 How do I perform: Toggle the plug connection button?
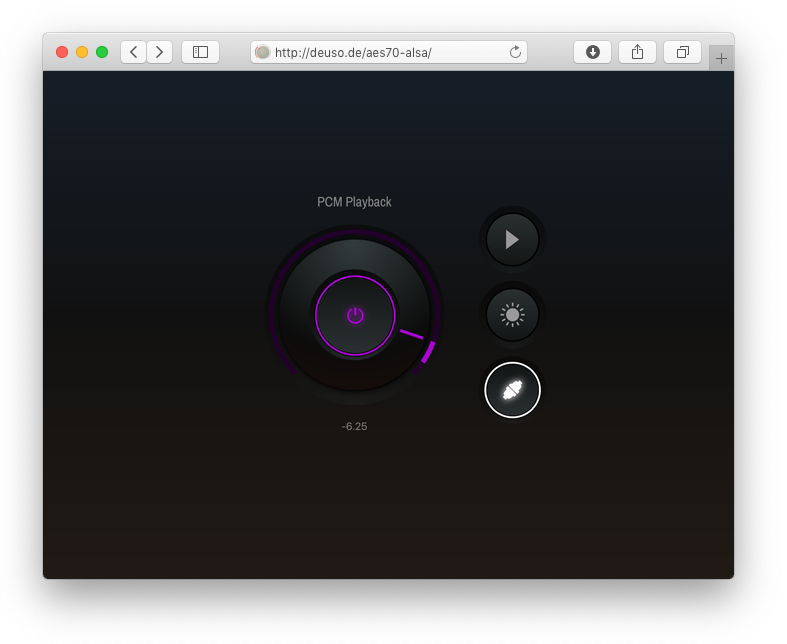coord(512,390)
